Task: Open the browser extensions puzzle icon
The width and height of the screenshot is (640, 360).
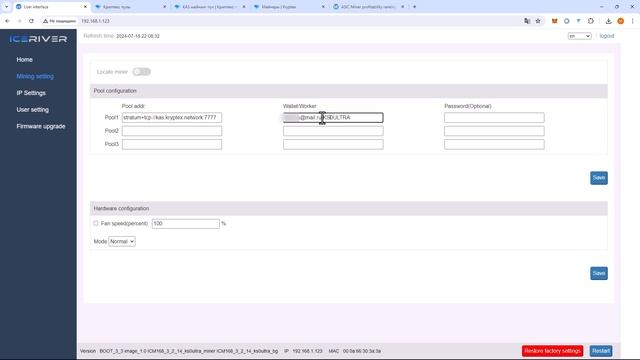Action: pos(591,21)
